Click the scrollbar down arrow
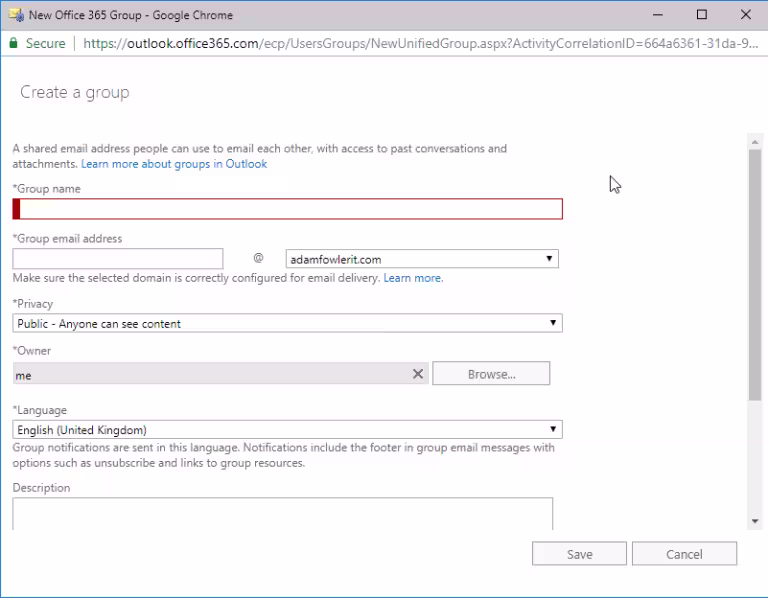The height and width of the screenshot is (598, 768). (x=755, y=521)
